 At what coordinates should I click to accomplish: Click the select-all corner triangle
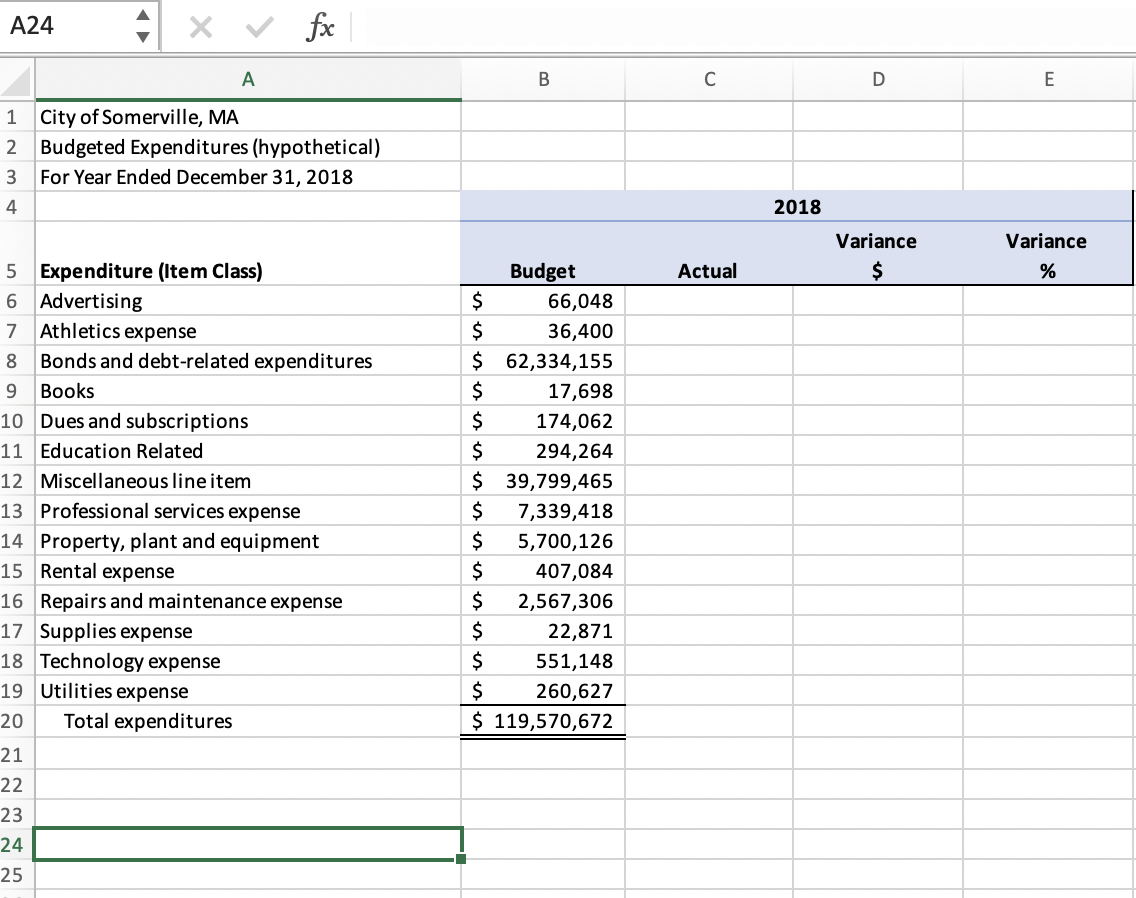tap(17, 80)
